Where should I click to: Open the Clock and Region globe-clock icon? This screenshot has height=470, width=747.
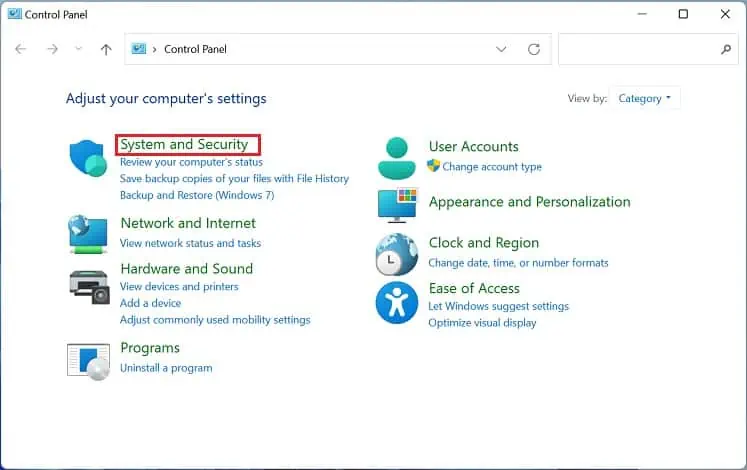click(397, 254)
